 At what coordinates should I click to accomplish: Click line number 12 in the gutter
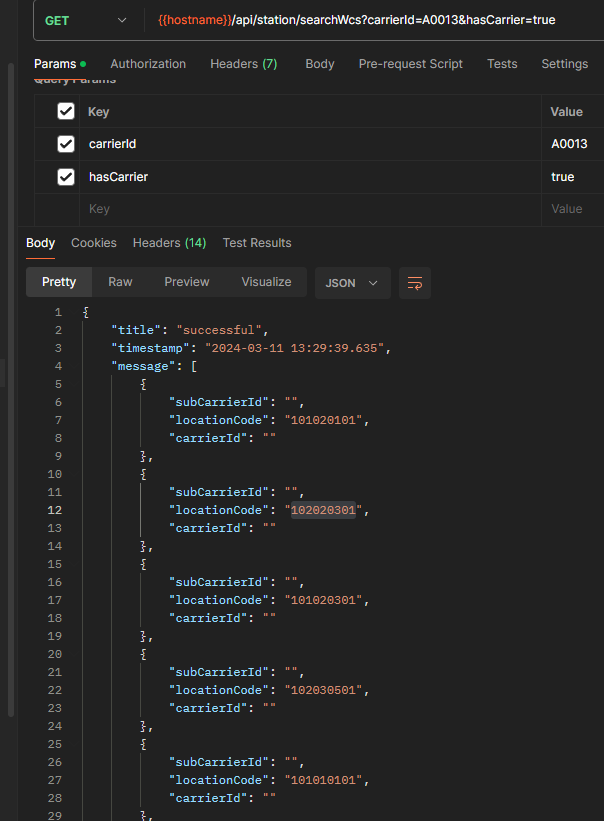click(x=54, y=511)
